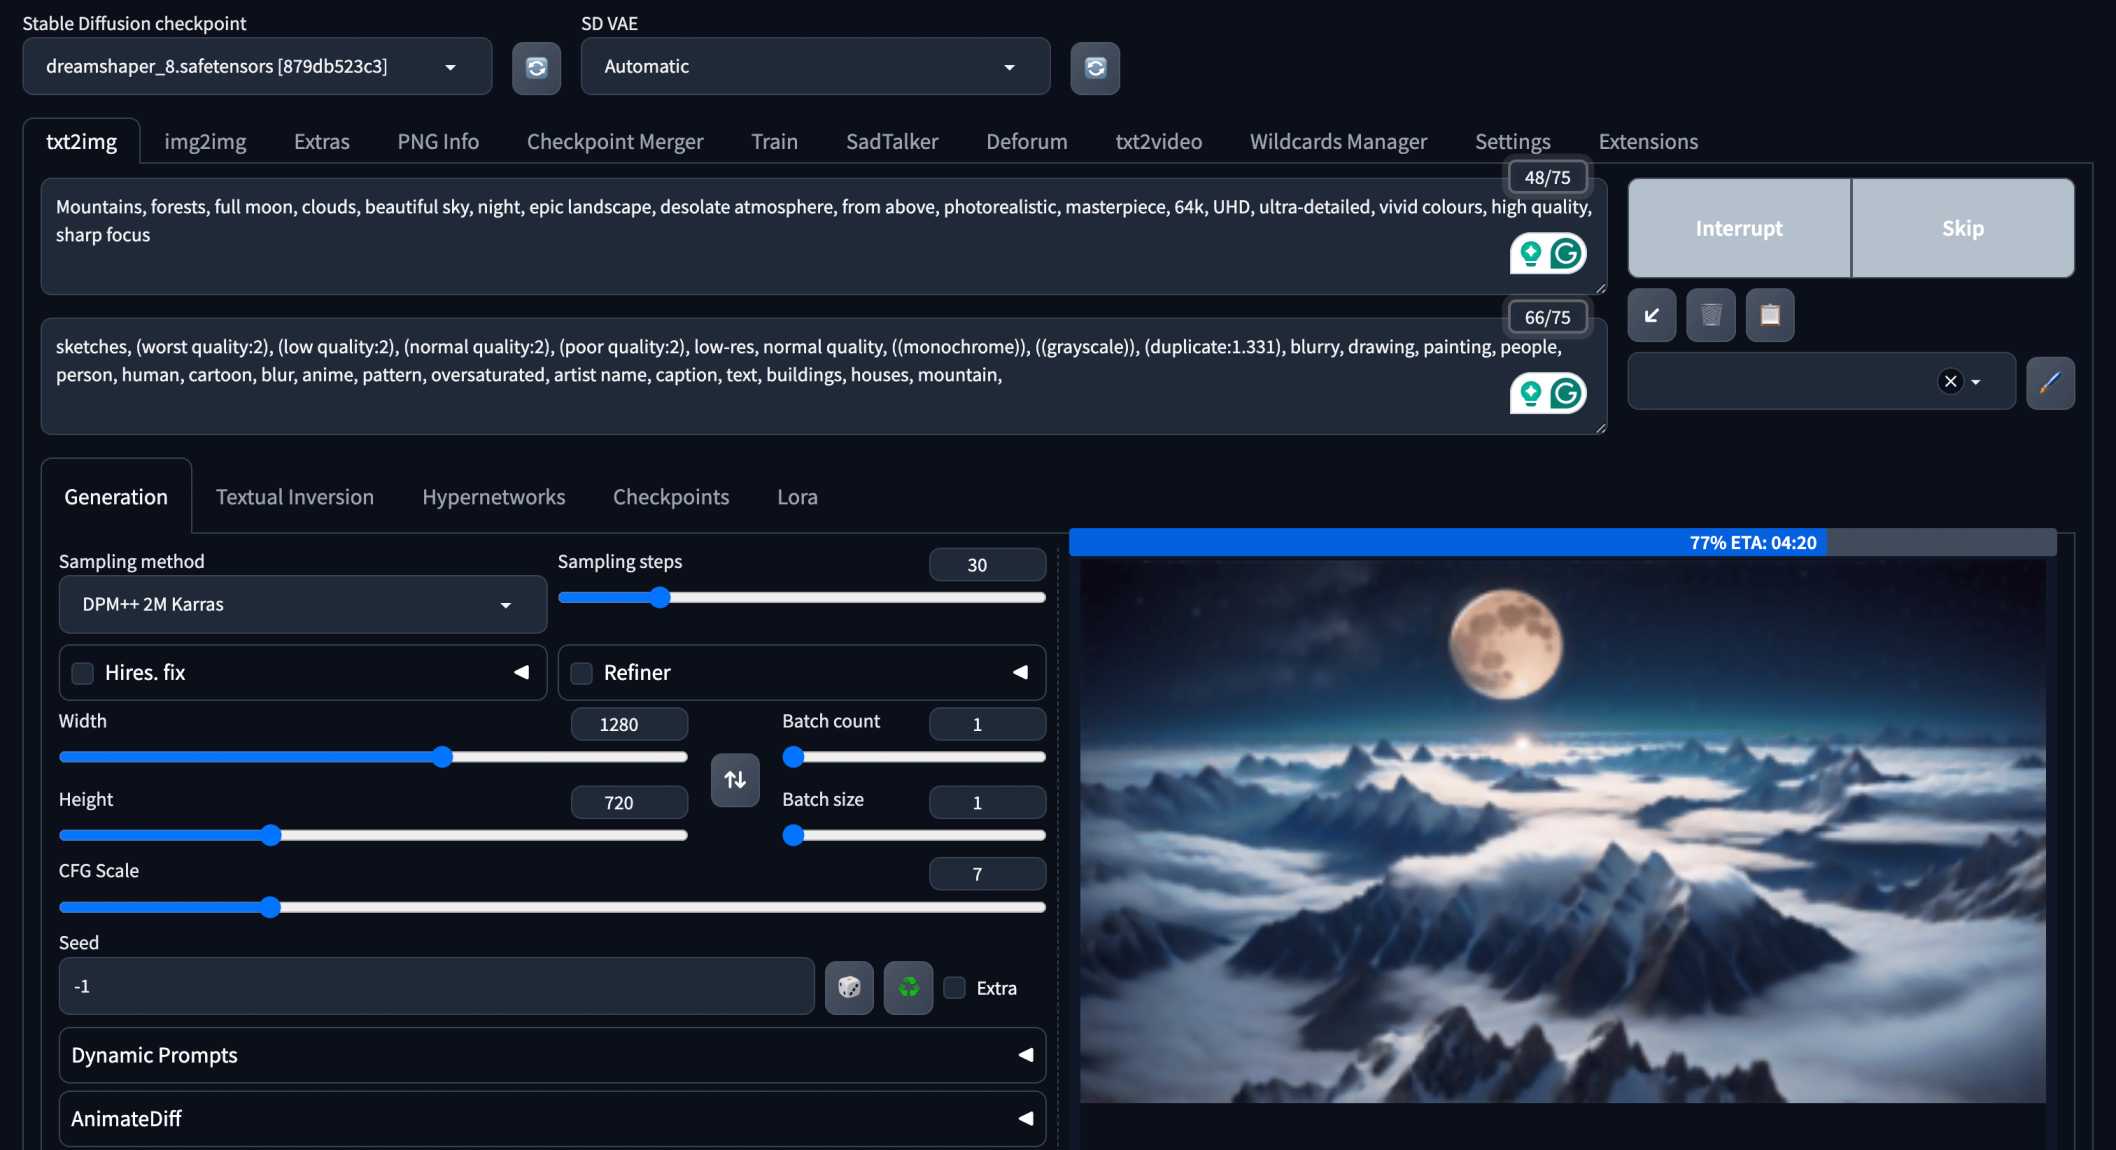Click the arrow icon to read last generation parameters
Image resolution: width=2116 pixels, height=1150 pixels.
pyautogui.click(x=1652, y=316)
